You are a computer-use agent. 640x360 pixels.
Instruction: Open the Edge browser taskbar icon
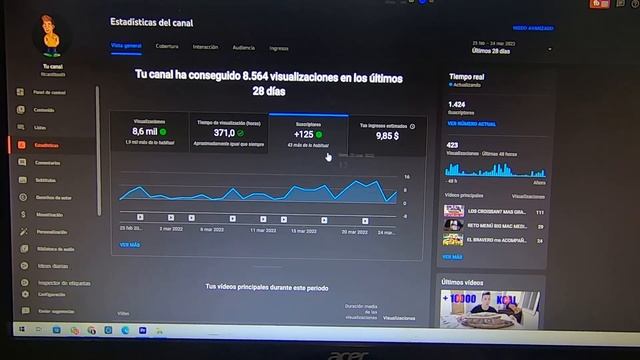125,330
